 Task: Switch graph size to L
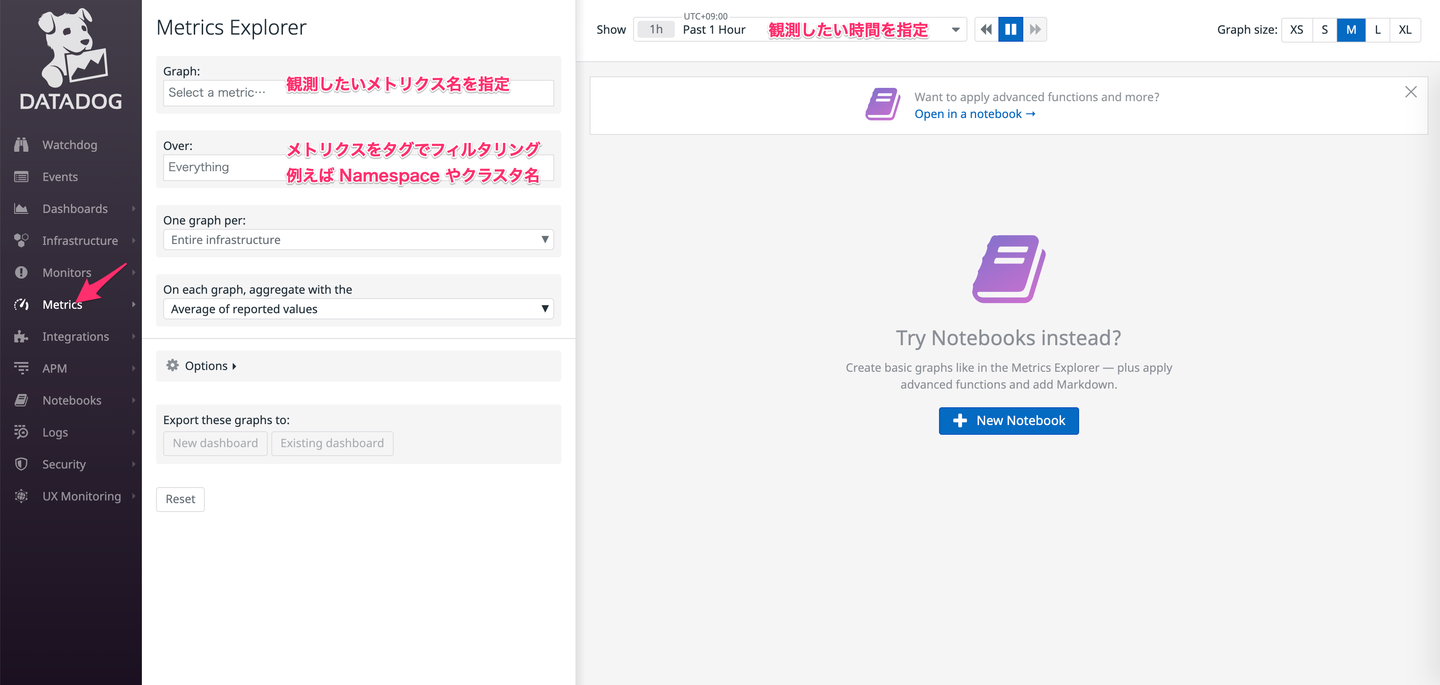pos(1377,30)
